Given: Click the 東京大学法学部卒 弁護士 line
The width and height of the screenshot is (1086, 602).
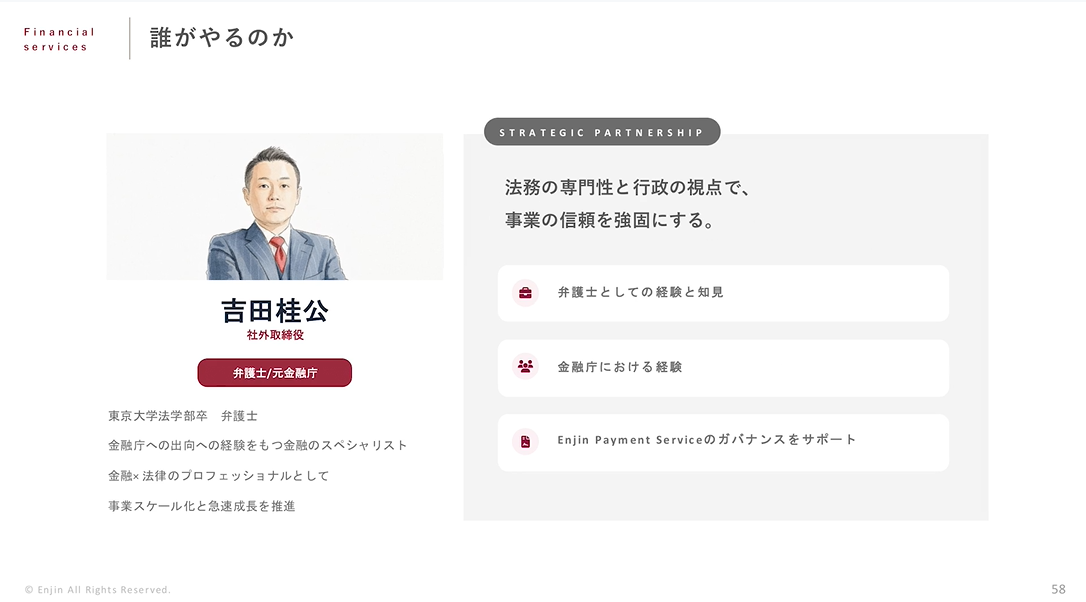Looking at the screenshot, I should (x=183, y=415).
